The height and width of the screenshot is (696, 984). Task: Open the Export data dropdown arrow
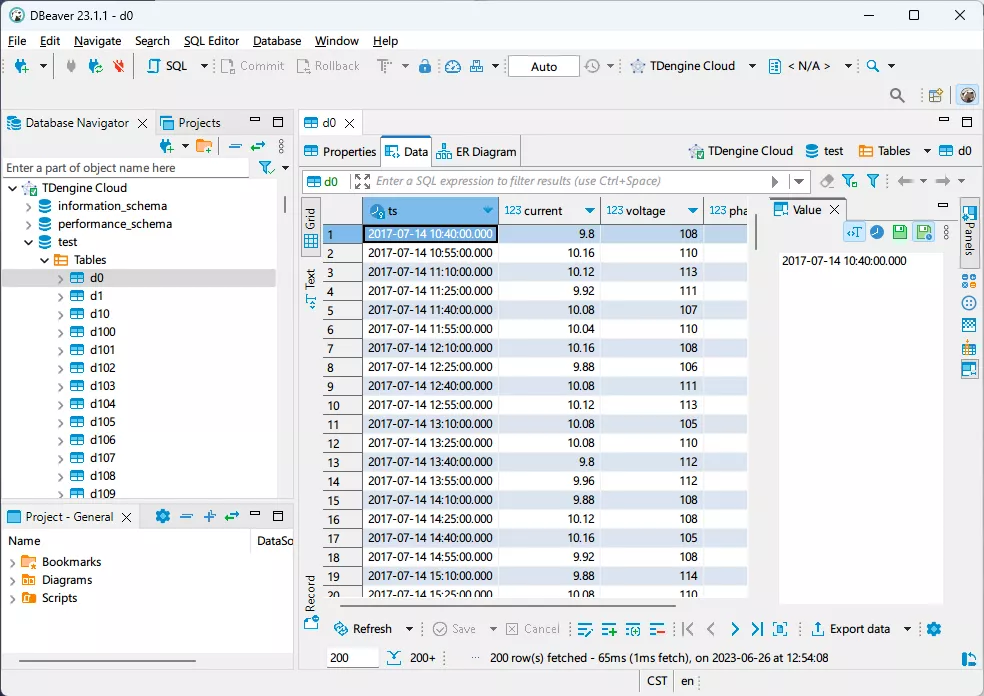point(908,629)
